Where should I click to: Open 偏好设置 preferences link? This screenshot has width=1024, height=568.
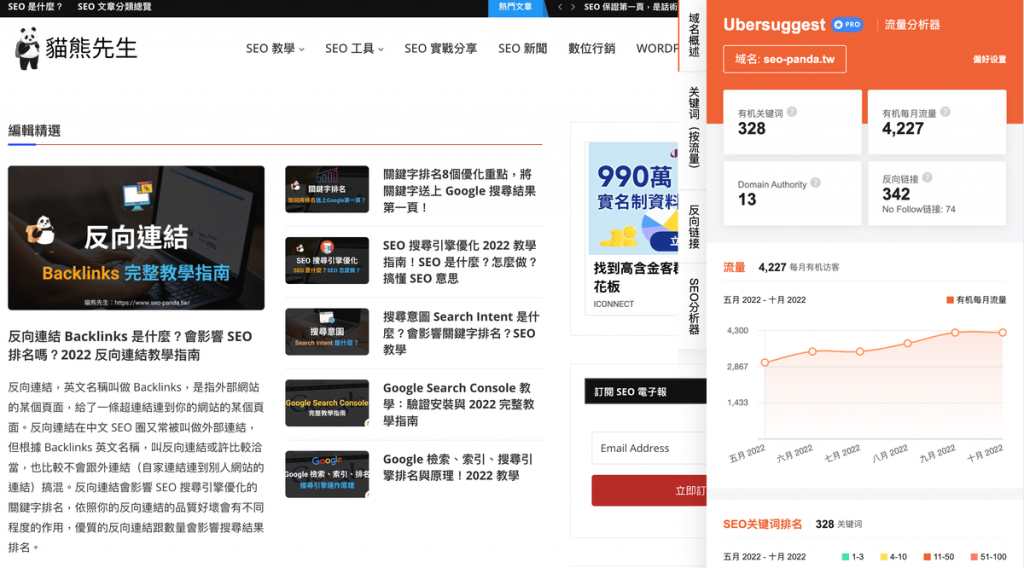click(x=989, y=59)
